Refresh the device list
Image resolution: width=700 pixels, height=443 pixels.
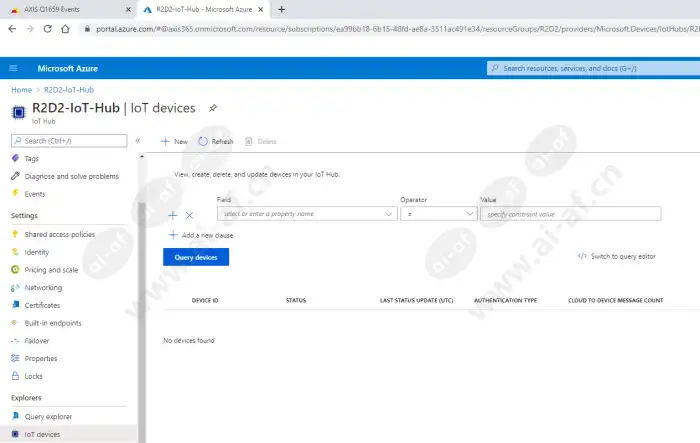(x=216, y=142)
